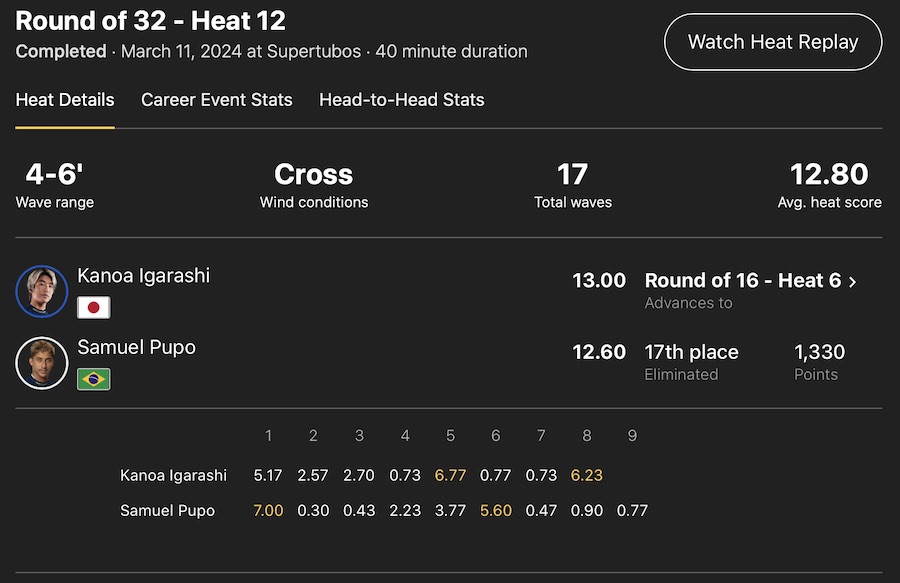Expand the Round of 16 chevron arrow

pyautogui.click(x=853, y=282)
